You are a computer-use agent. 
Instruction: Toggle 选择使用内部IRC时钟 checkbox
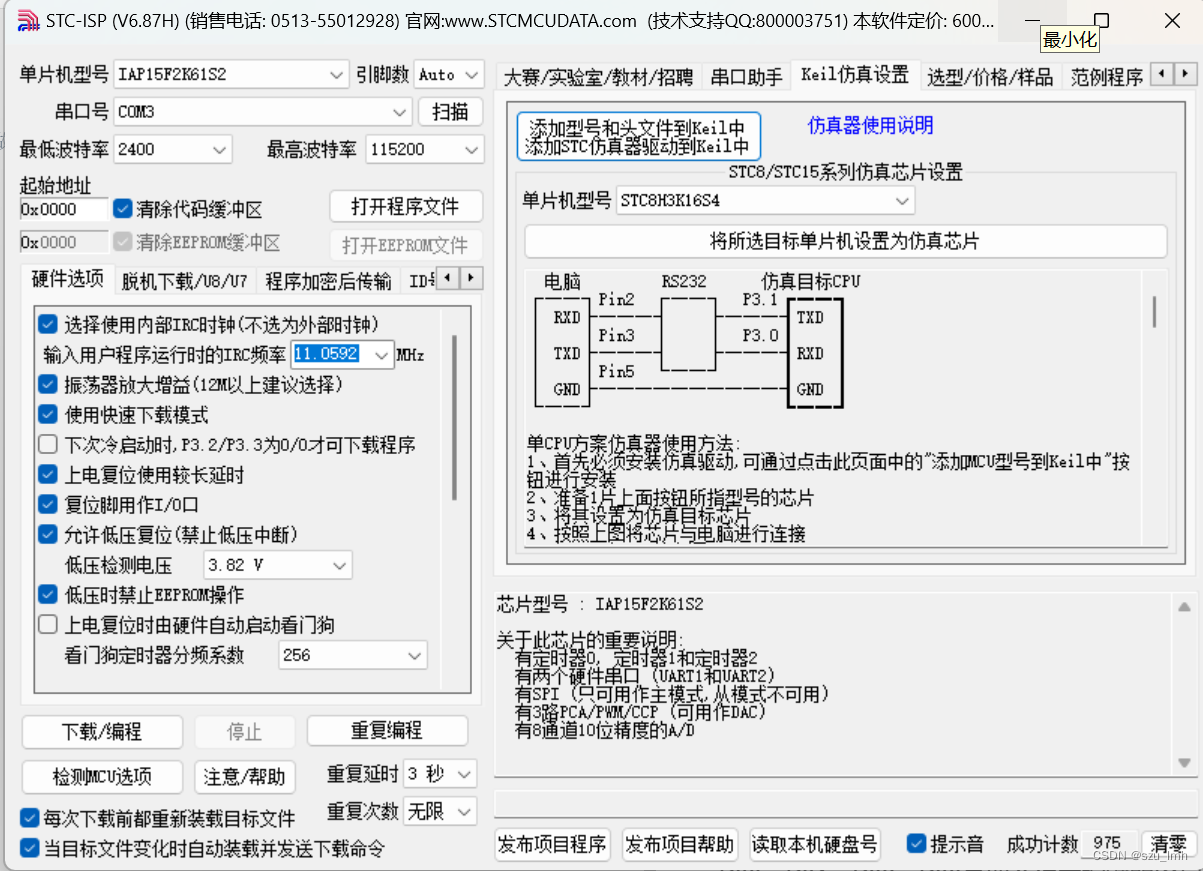[48, 324]
